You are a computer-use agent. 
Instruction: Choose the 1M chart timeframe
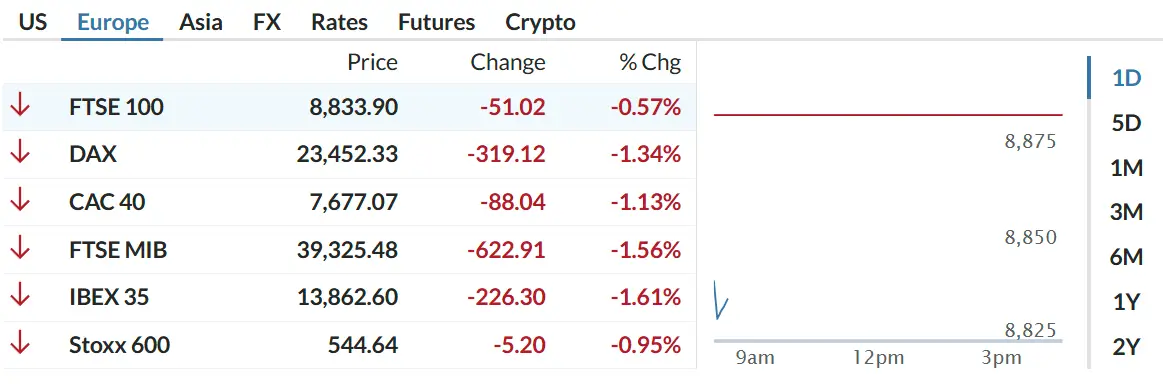[x=1126, y=168]
